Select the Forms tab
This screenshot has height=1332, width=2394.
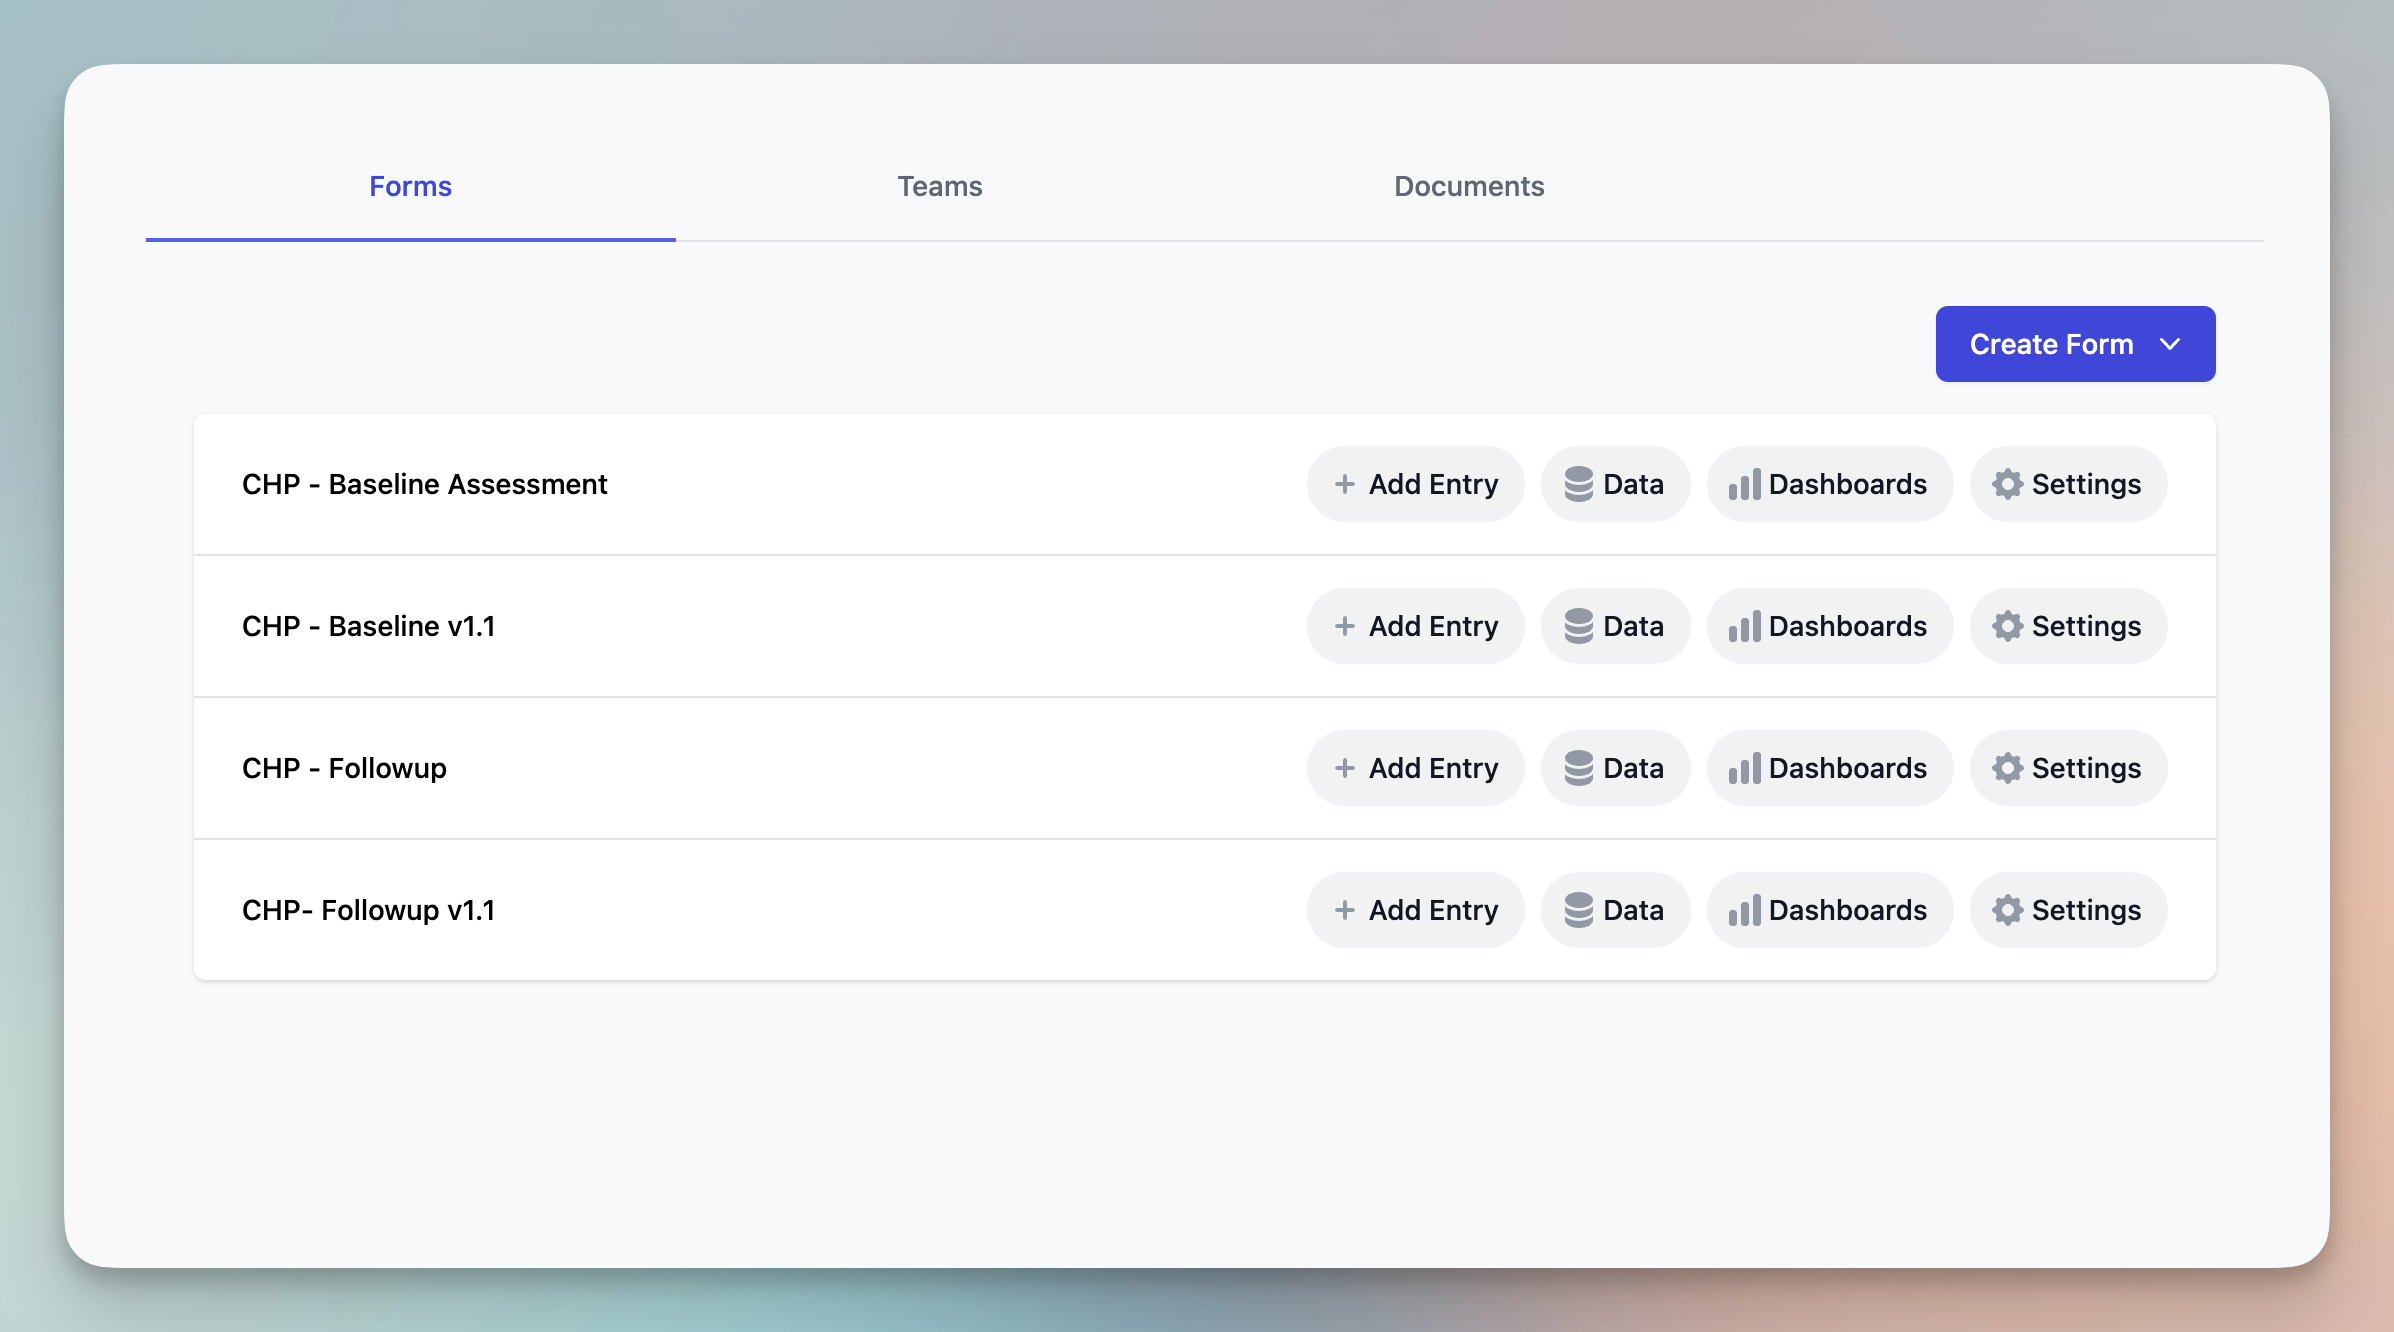(x=410, y=186)
